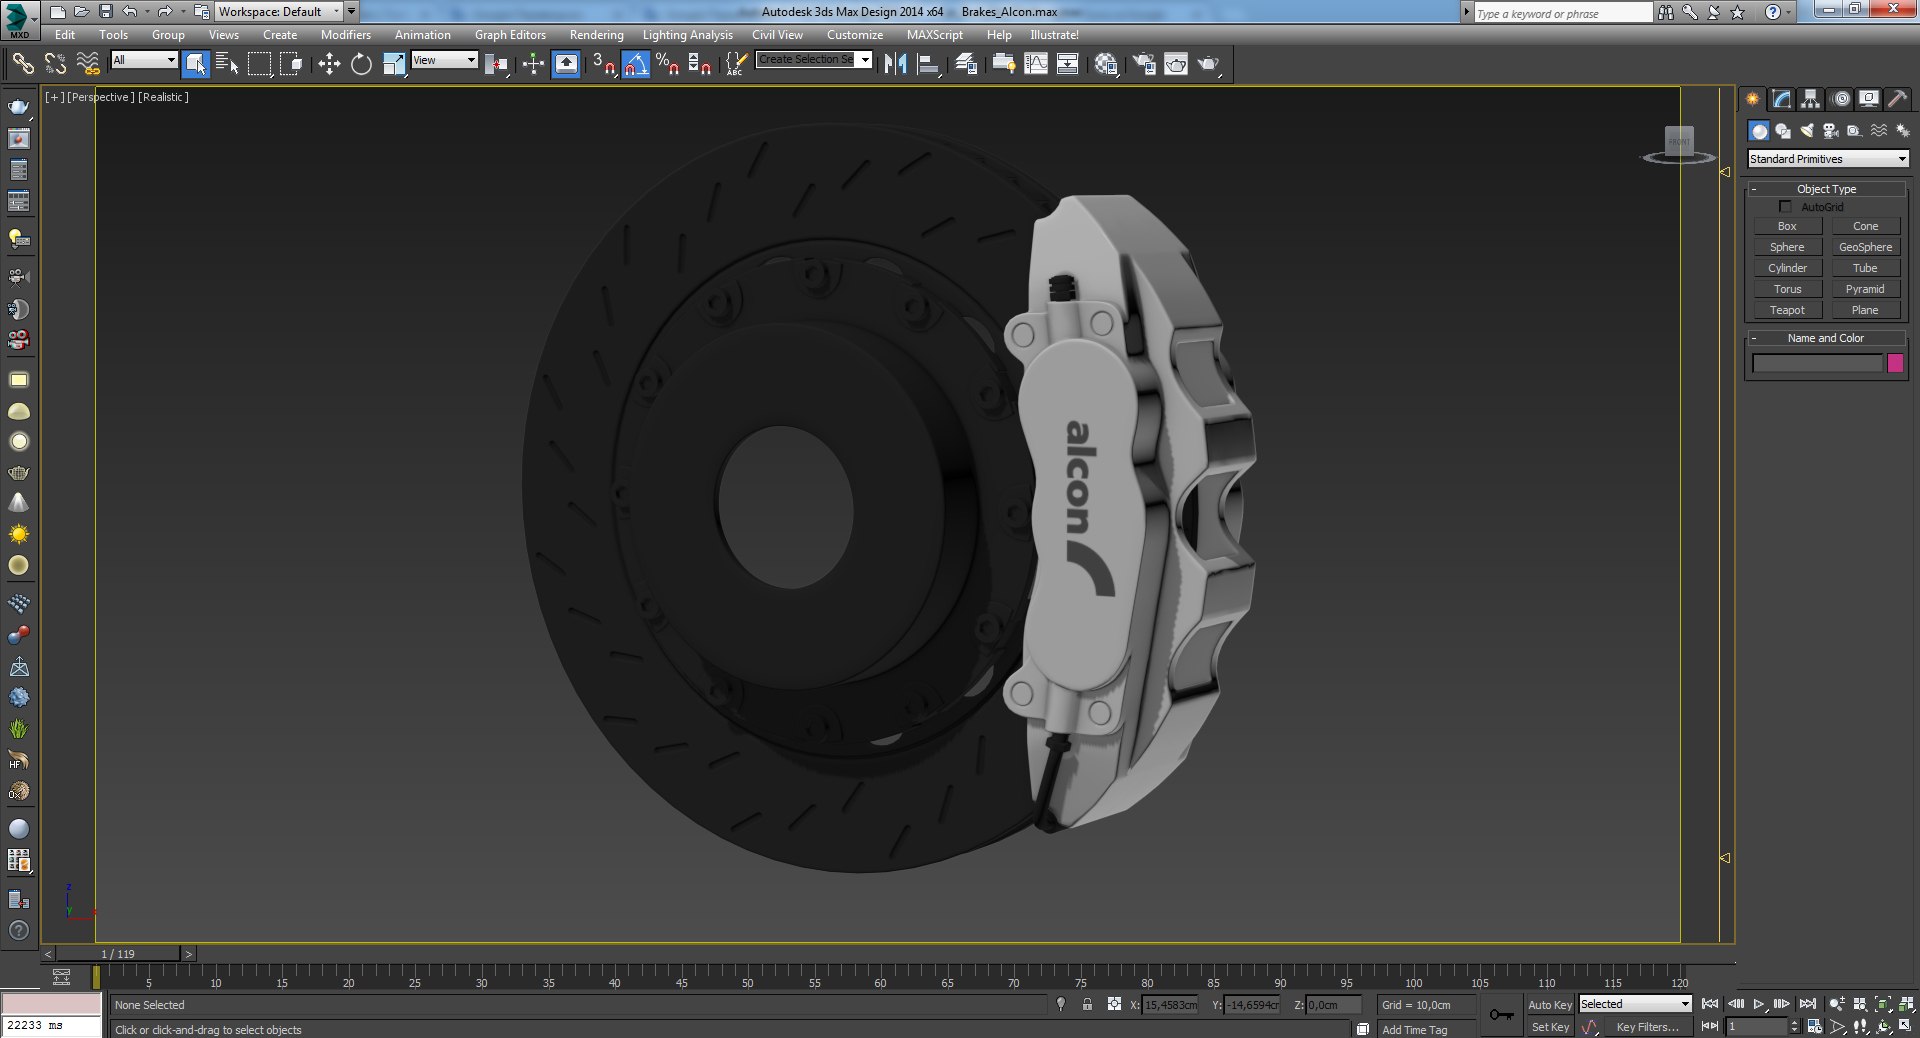Switch to the Utilities panel tab
This screenshot has width=1920, height=1038.
pyautogui.click(x=1897, y=99)
